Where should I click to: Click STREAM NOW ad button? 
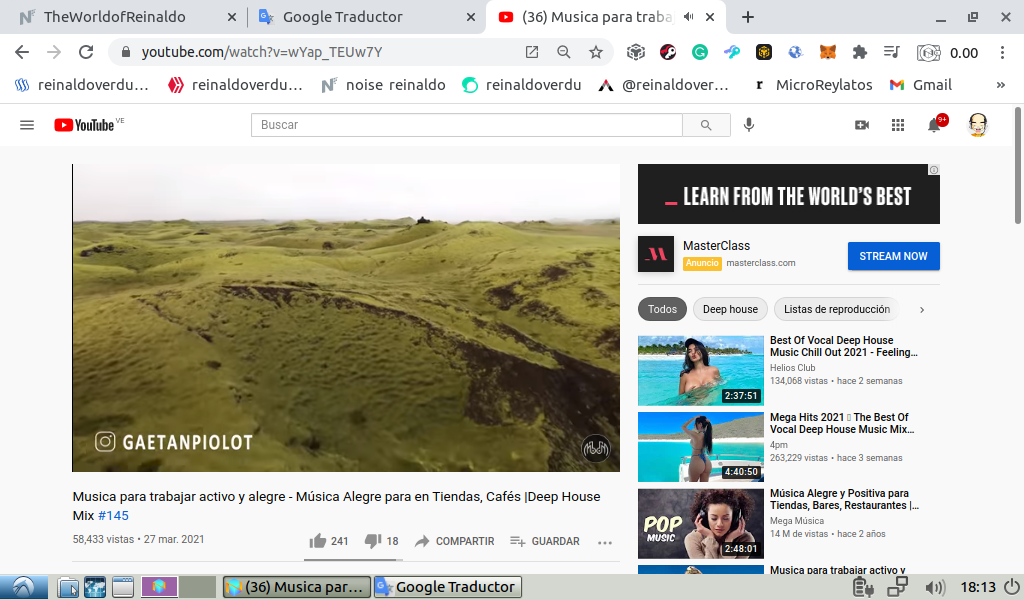tap(893, 256)
